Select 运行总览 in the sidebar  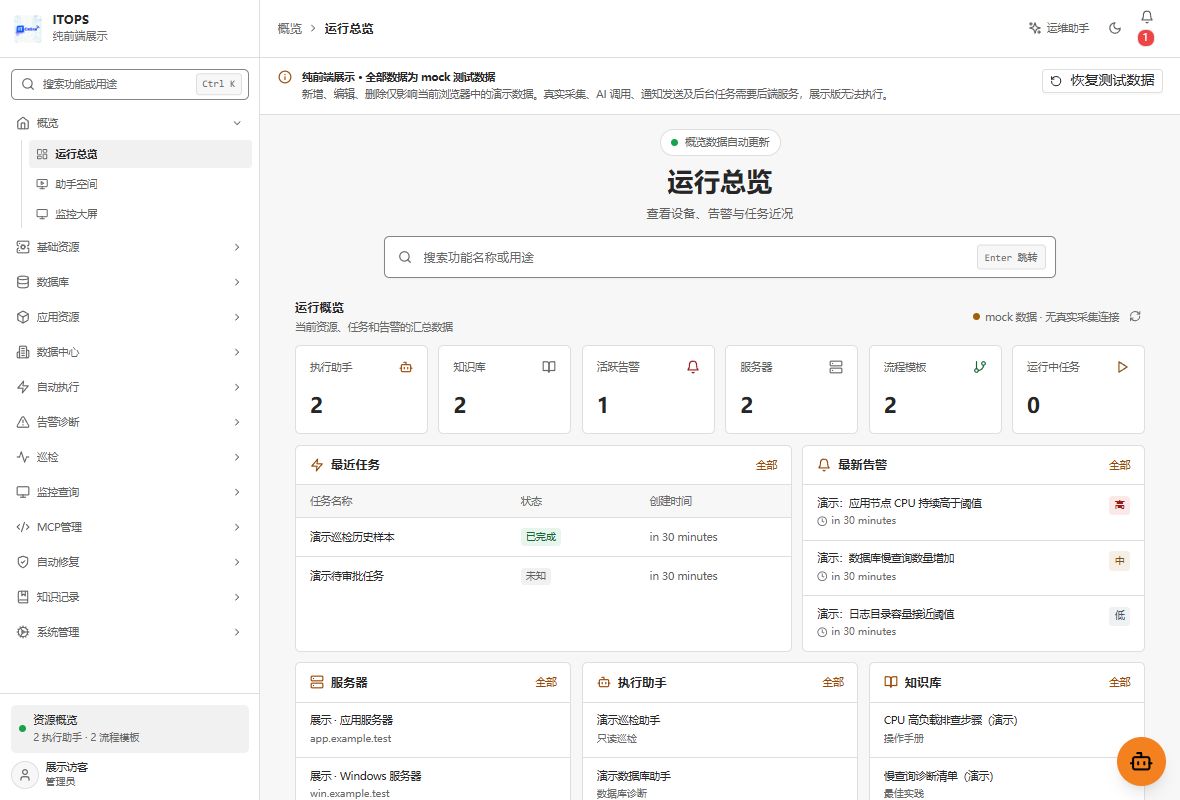140,154
